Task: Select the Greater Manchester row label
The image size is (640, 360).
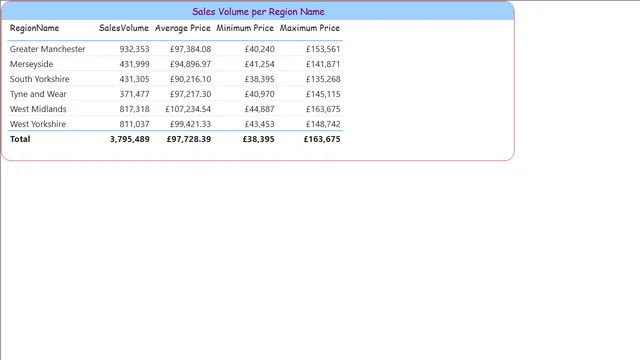Action: pos(47,49)
